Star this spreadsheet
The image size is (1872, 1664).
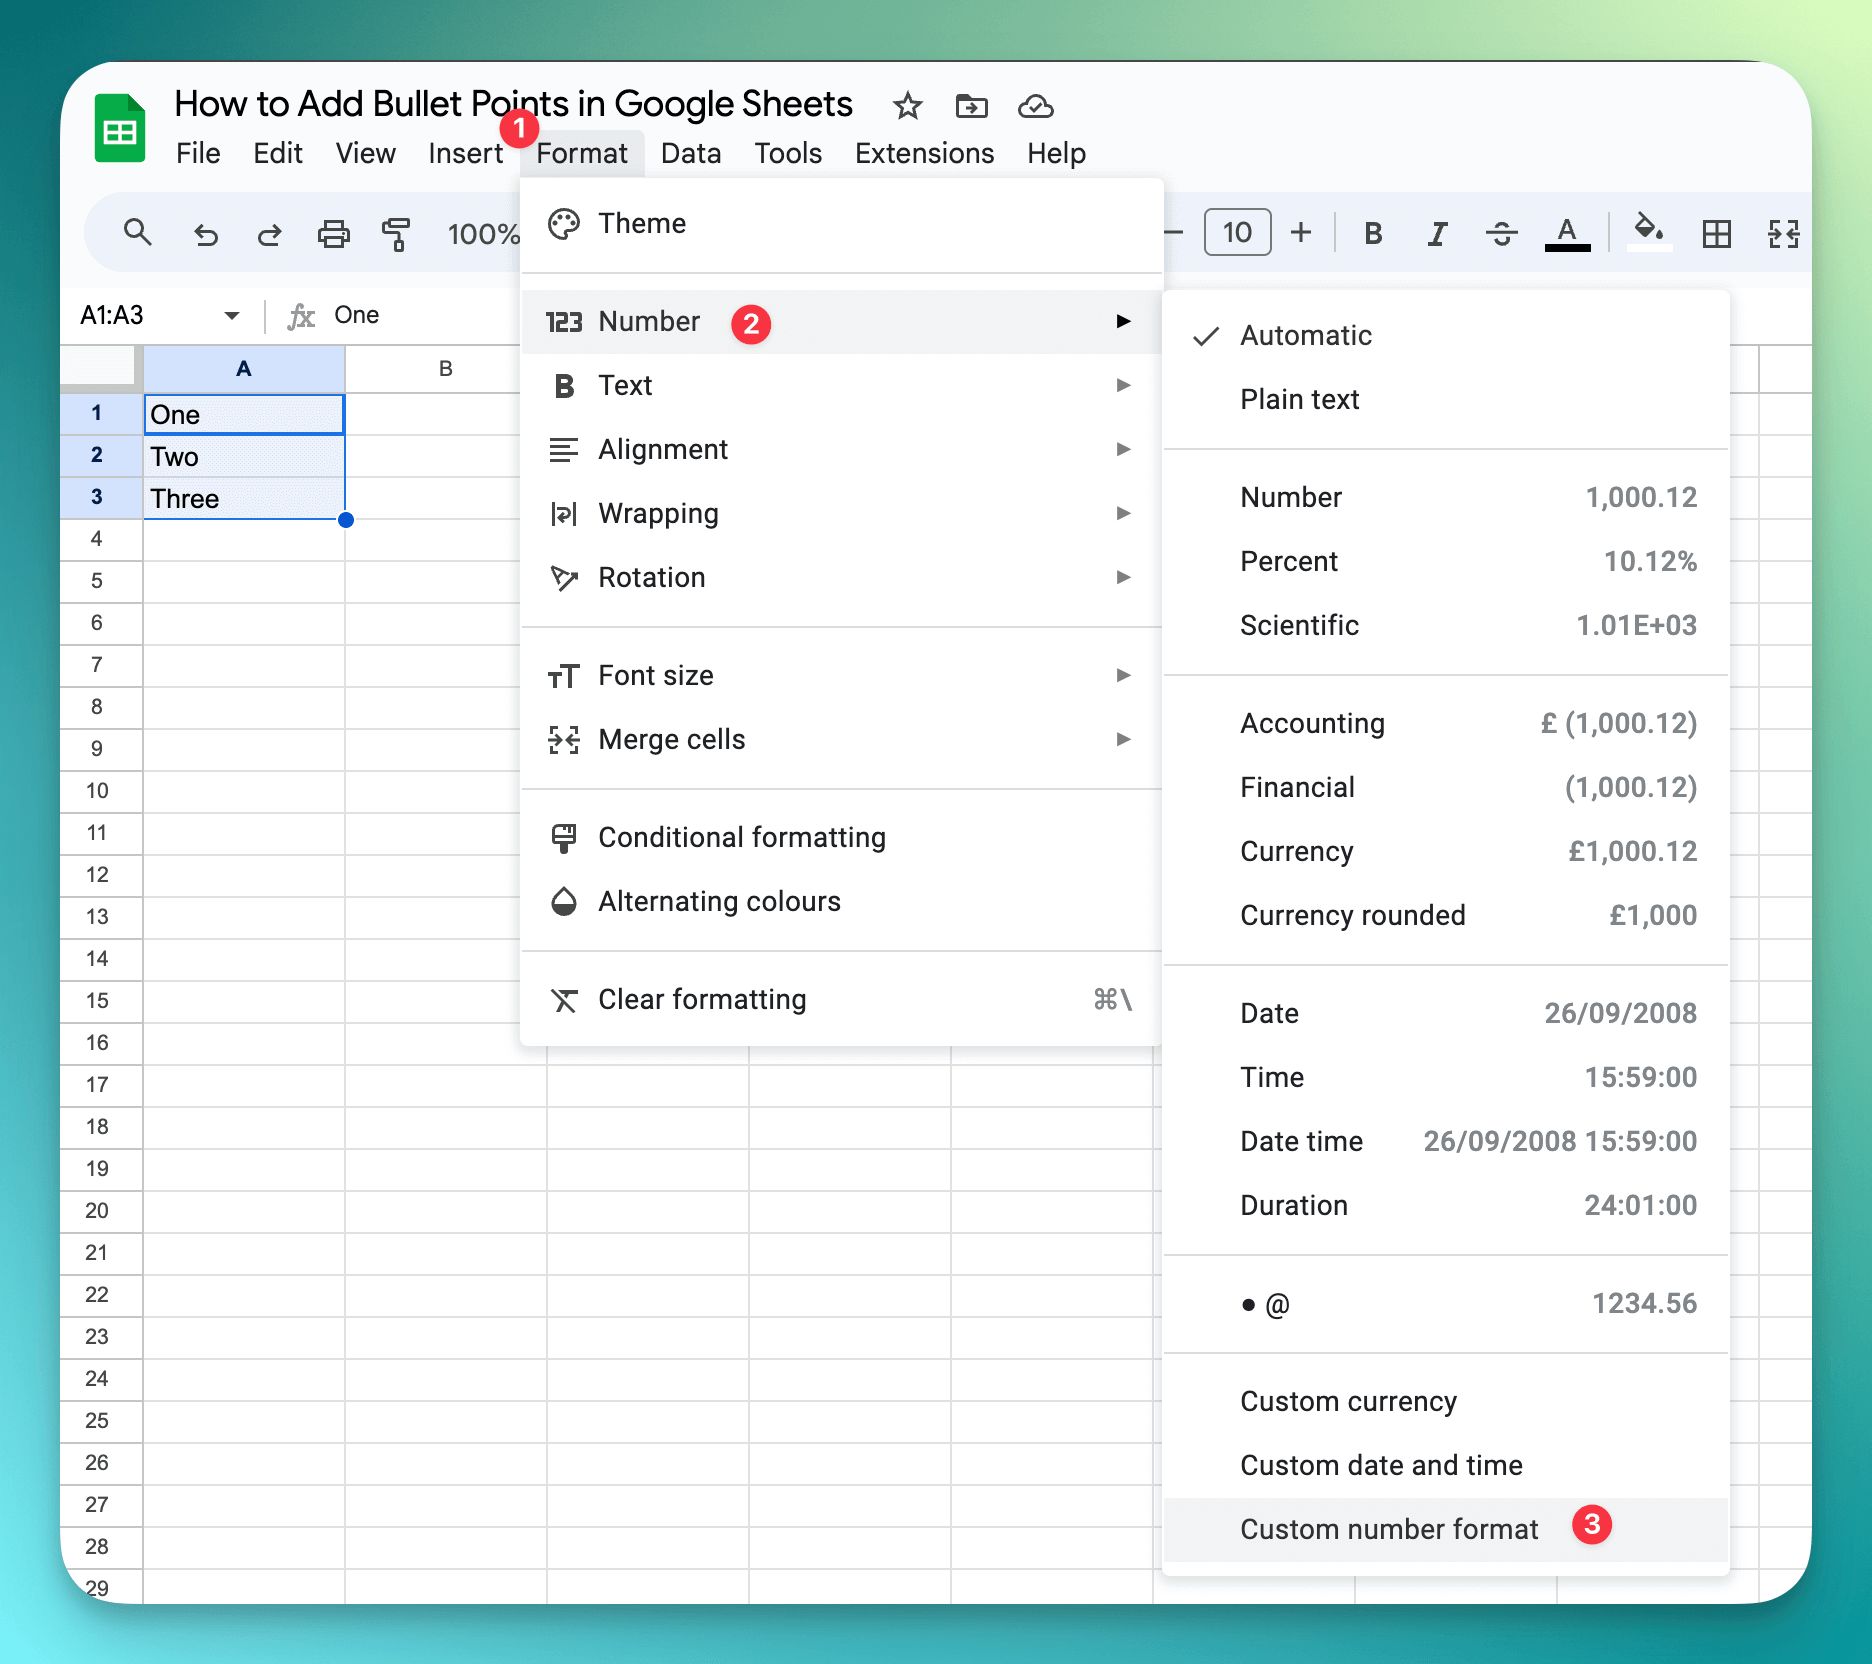click(906, 107)
